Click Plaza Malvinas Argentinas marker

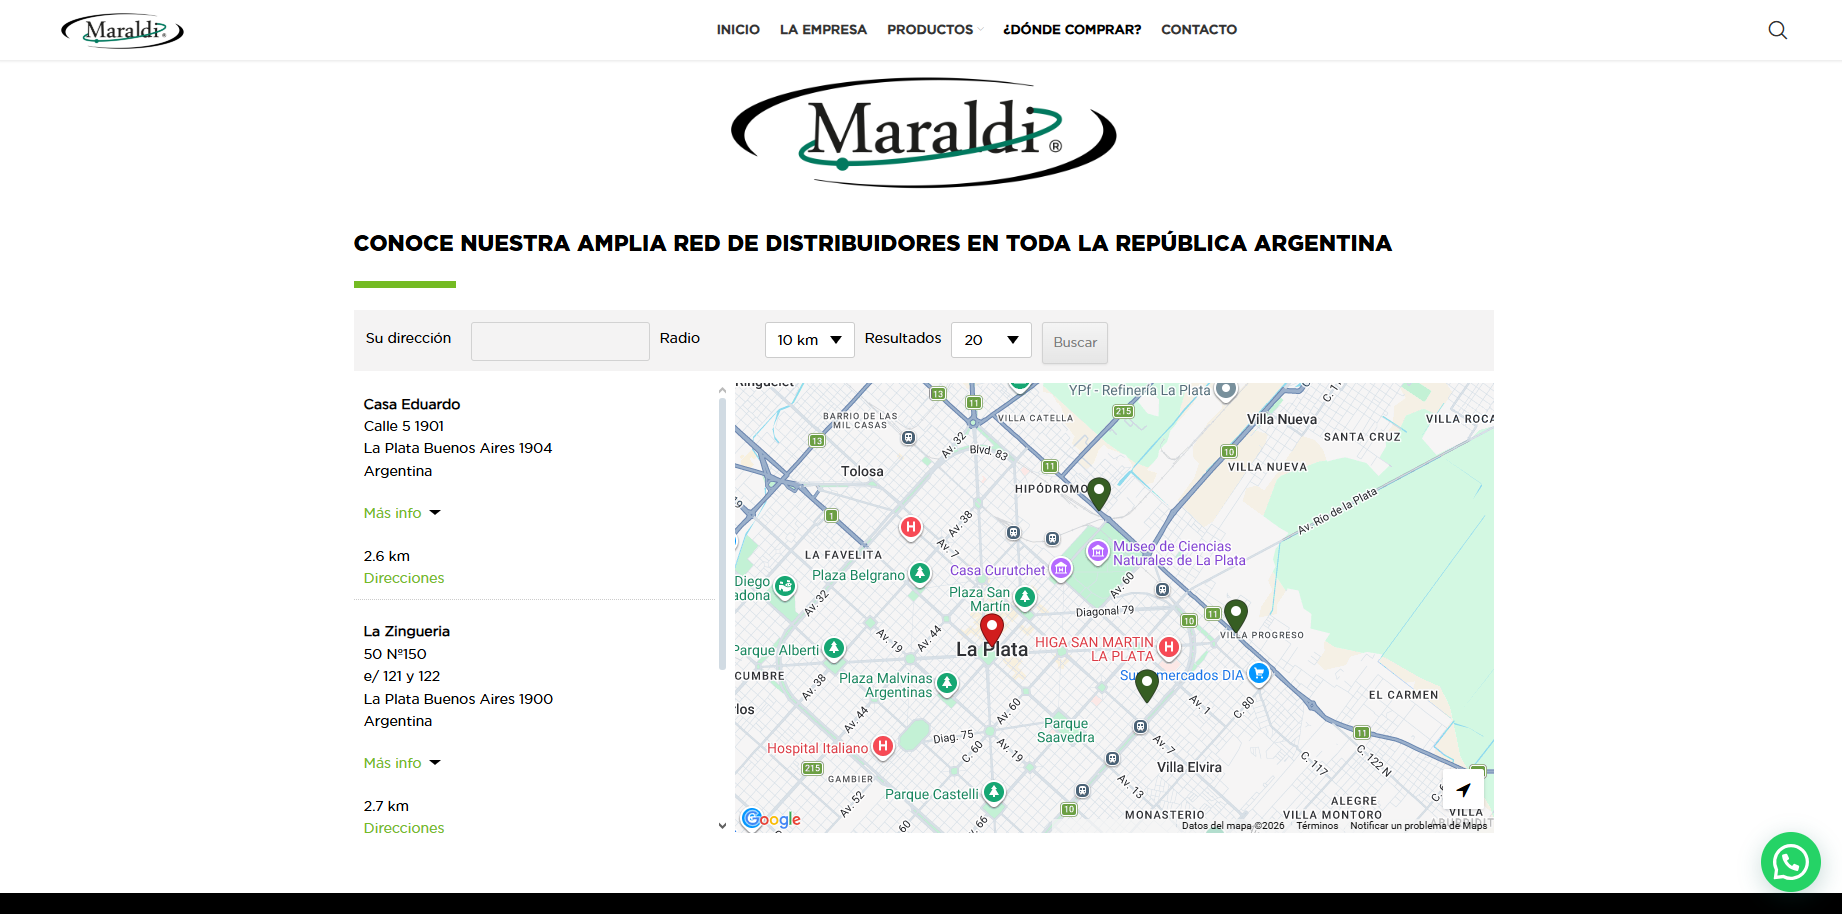947,683
